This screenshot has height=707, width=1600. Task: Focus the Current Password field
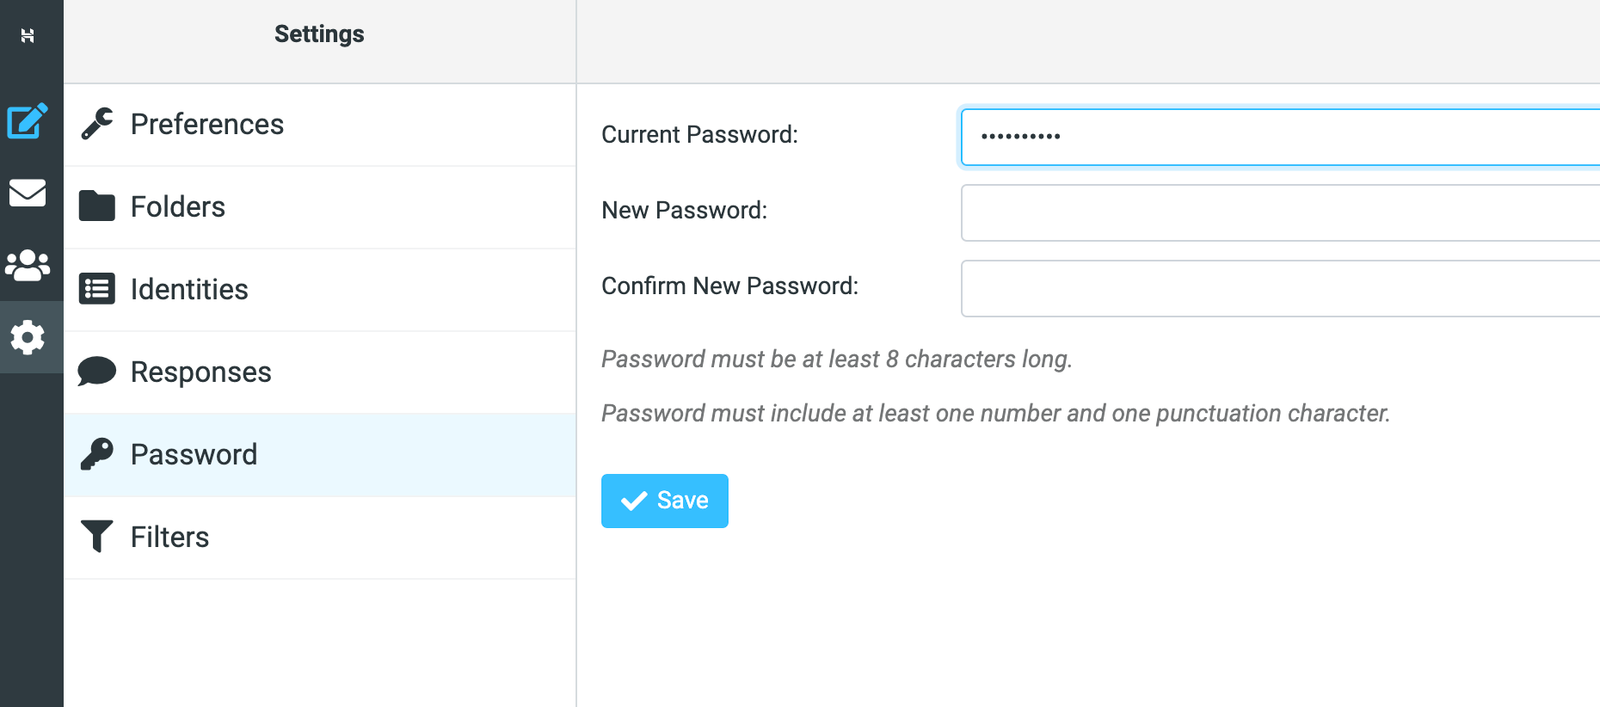click(1280, 137)
